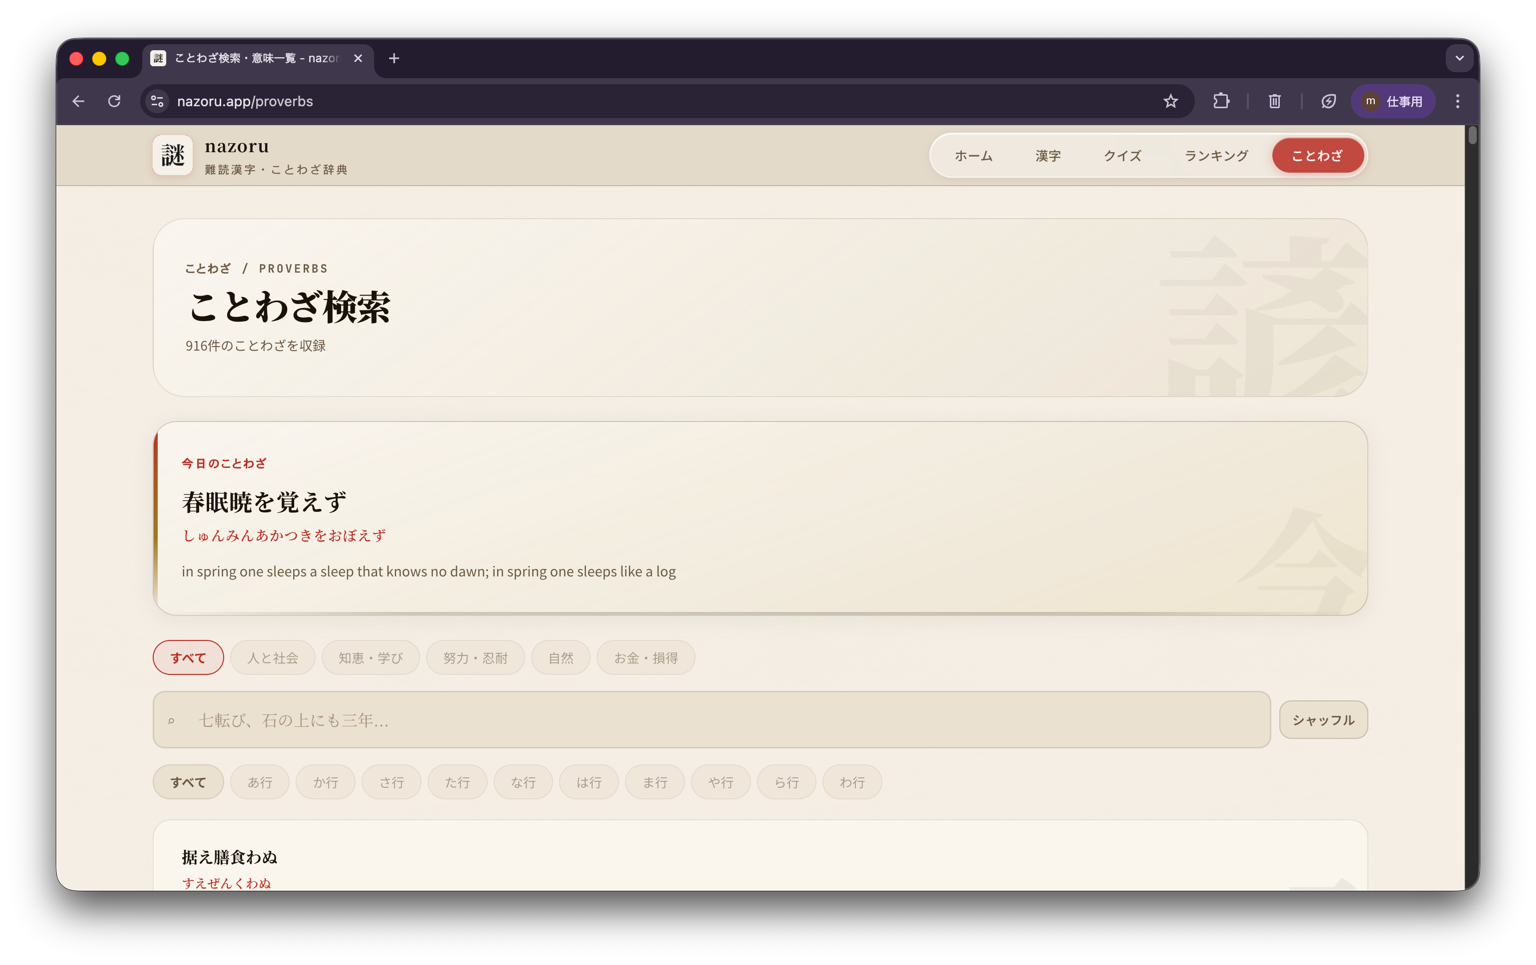Filter proverbs by た行
Viewport: 1536px width, 965px height.
457,782
